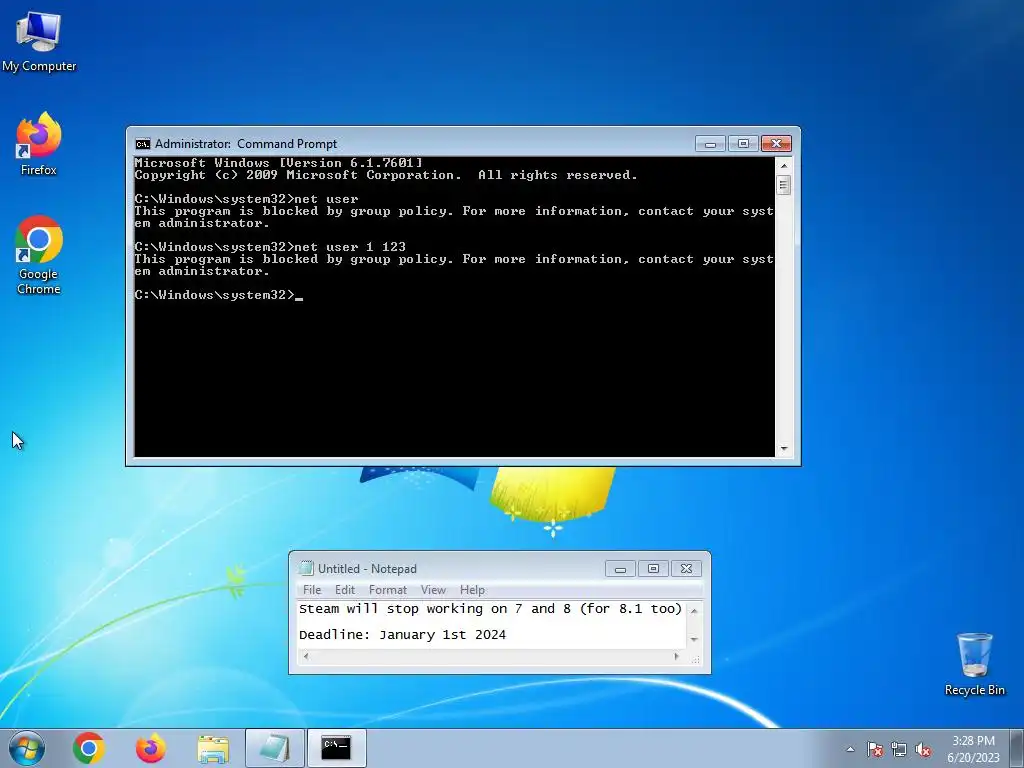Open the muted volume tray icon
The image size is (1024, 768).
pyautogui.click(x=923, y=749)
